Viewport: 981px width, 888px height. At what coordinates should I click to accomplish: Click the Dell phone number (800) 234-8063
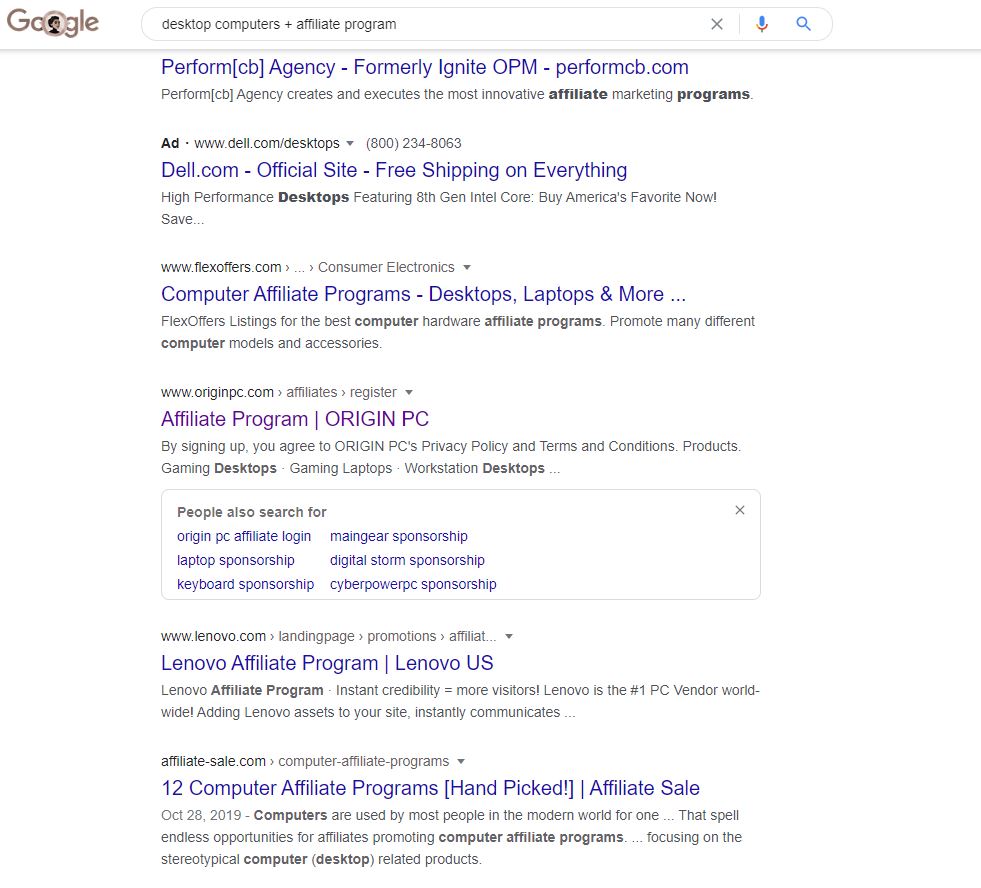[x=414, y=143]
